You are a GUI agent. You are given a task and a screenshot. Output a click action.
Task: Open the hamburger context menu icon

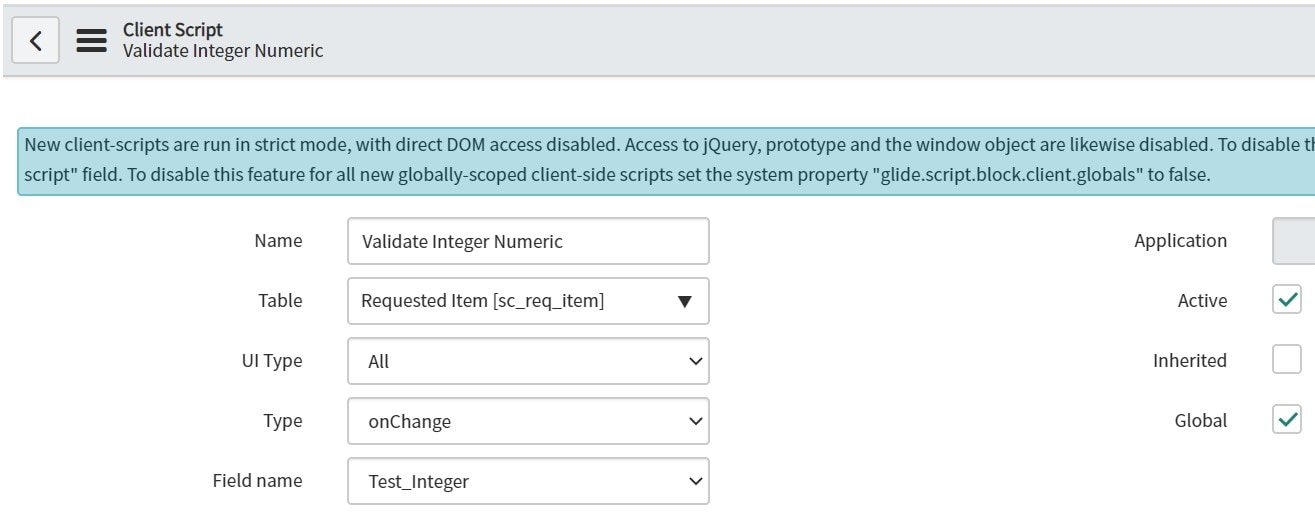(91, 40)
